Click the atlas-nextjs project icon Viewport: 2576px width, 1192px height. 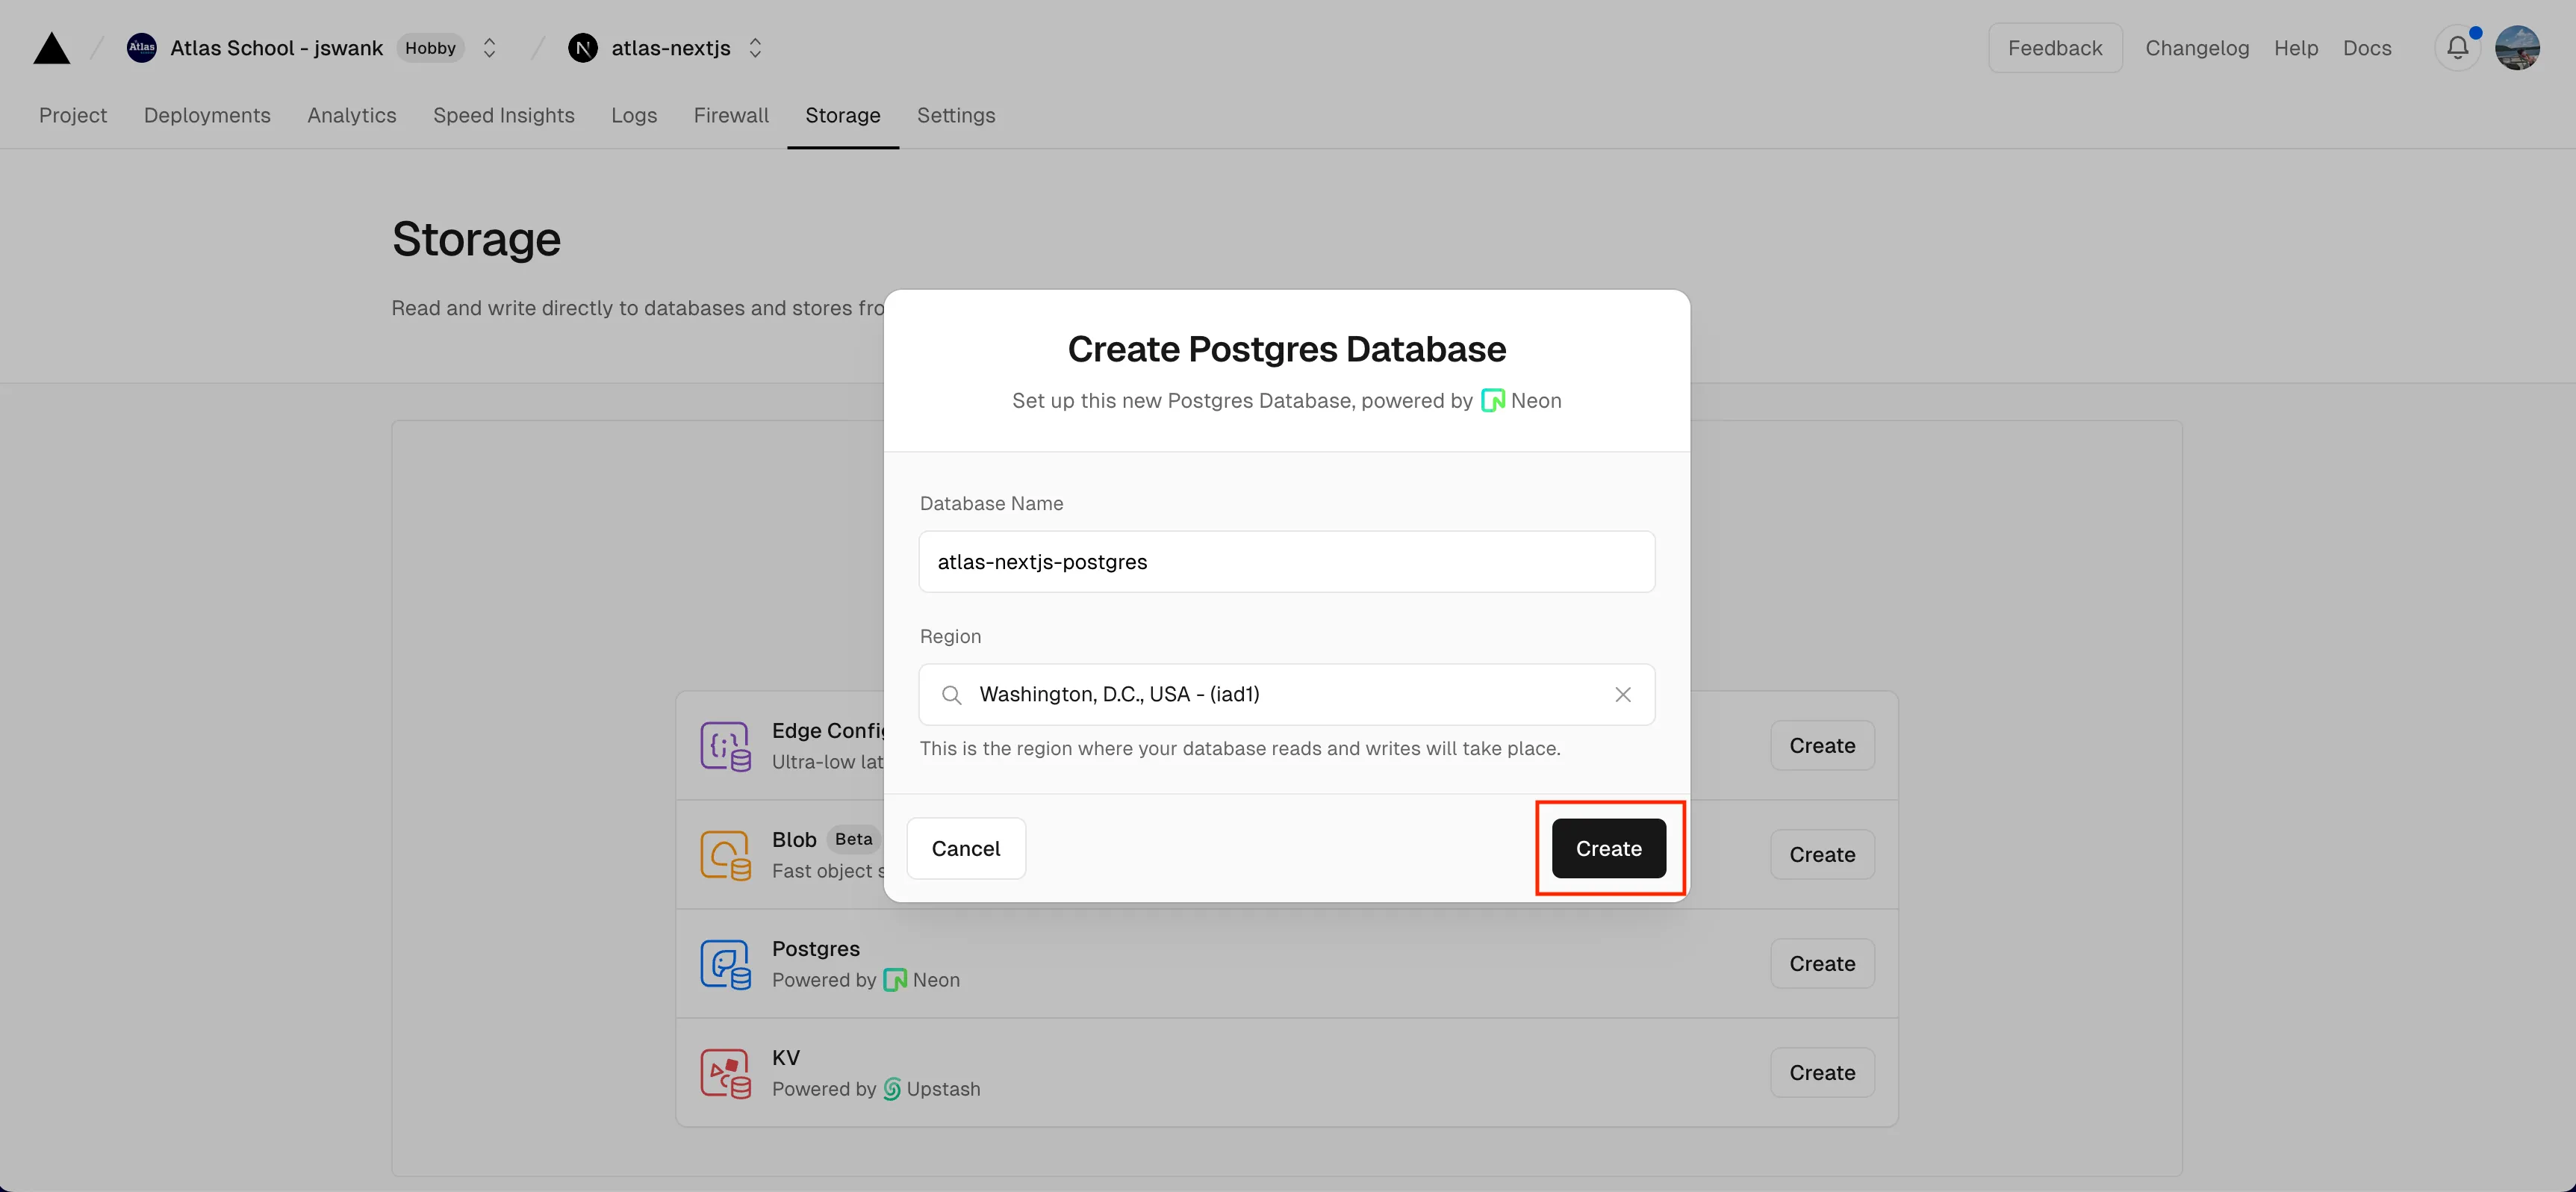[583, 47]
